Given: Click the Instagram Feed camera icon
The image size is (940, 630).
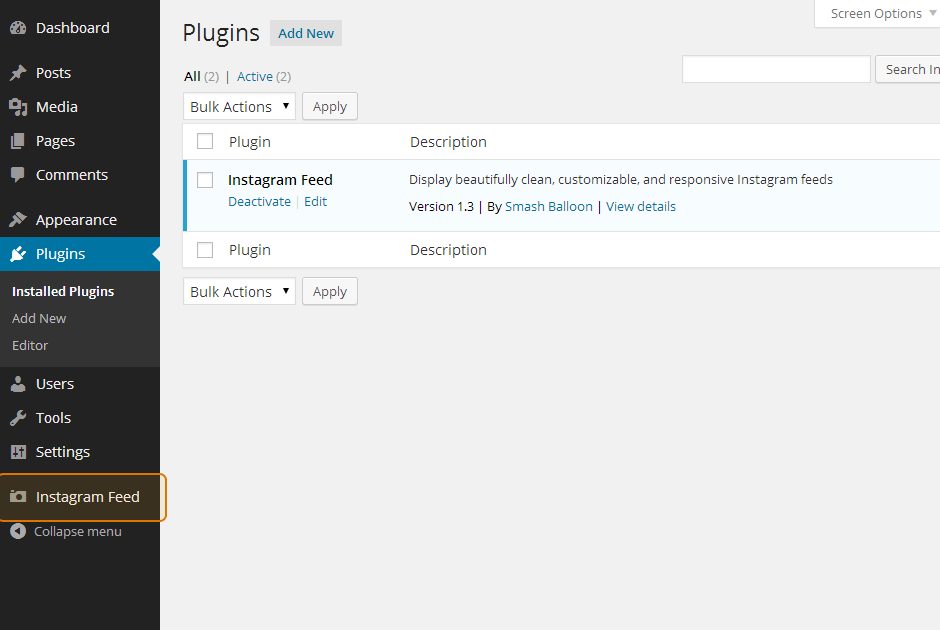Looking at the screenshot, I should tap(18, 497).
